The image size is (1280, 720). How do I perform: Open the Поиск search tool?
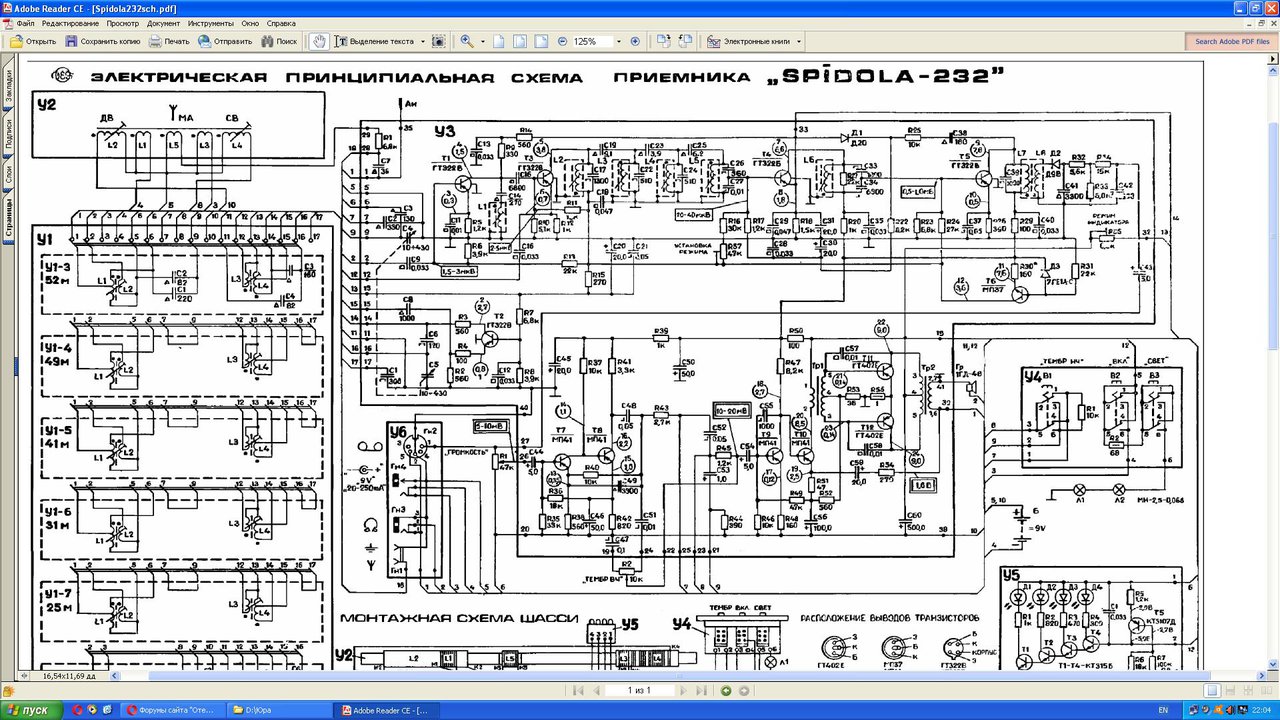[x=280, y=41]
